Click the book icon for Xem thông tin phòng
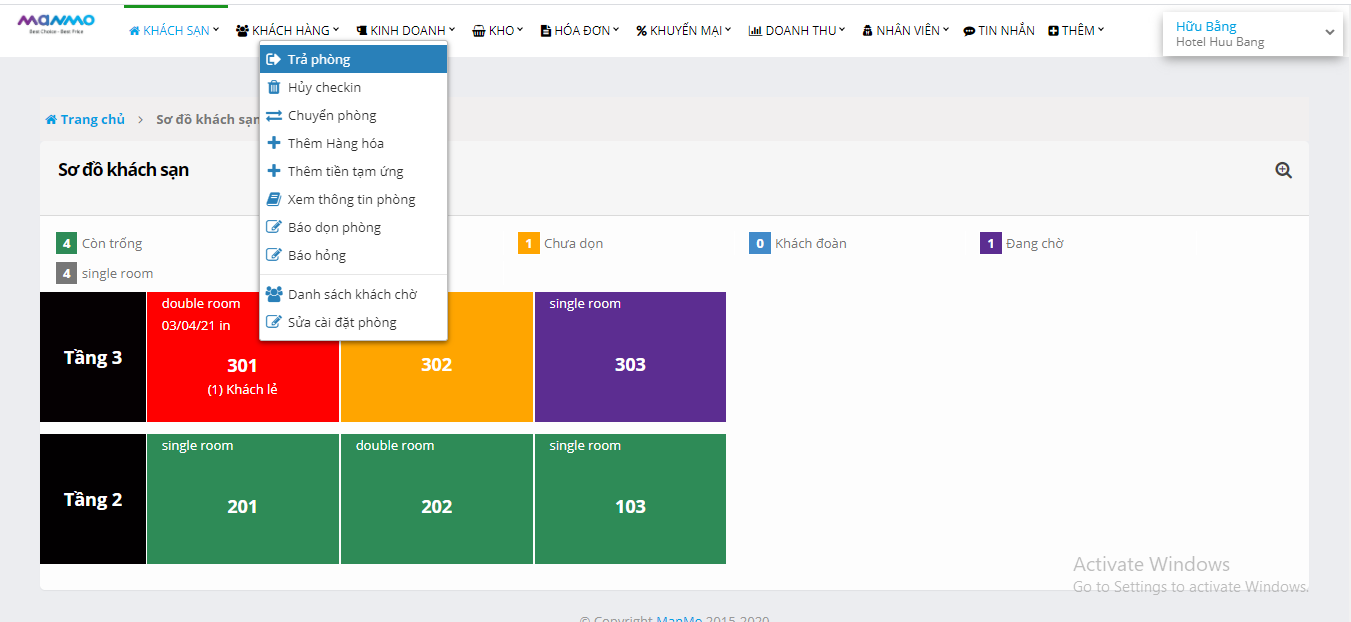Screen dimensions: 1351x622 (274, 199)
